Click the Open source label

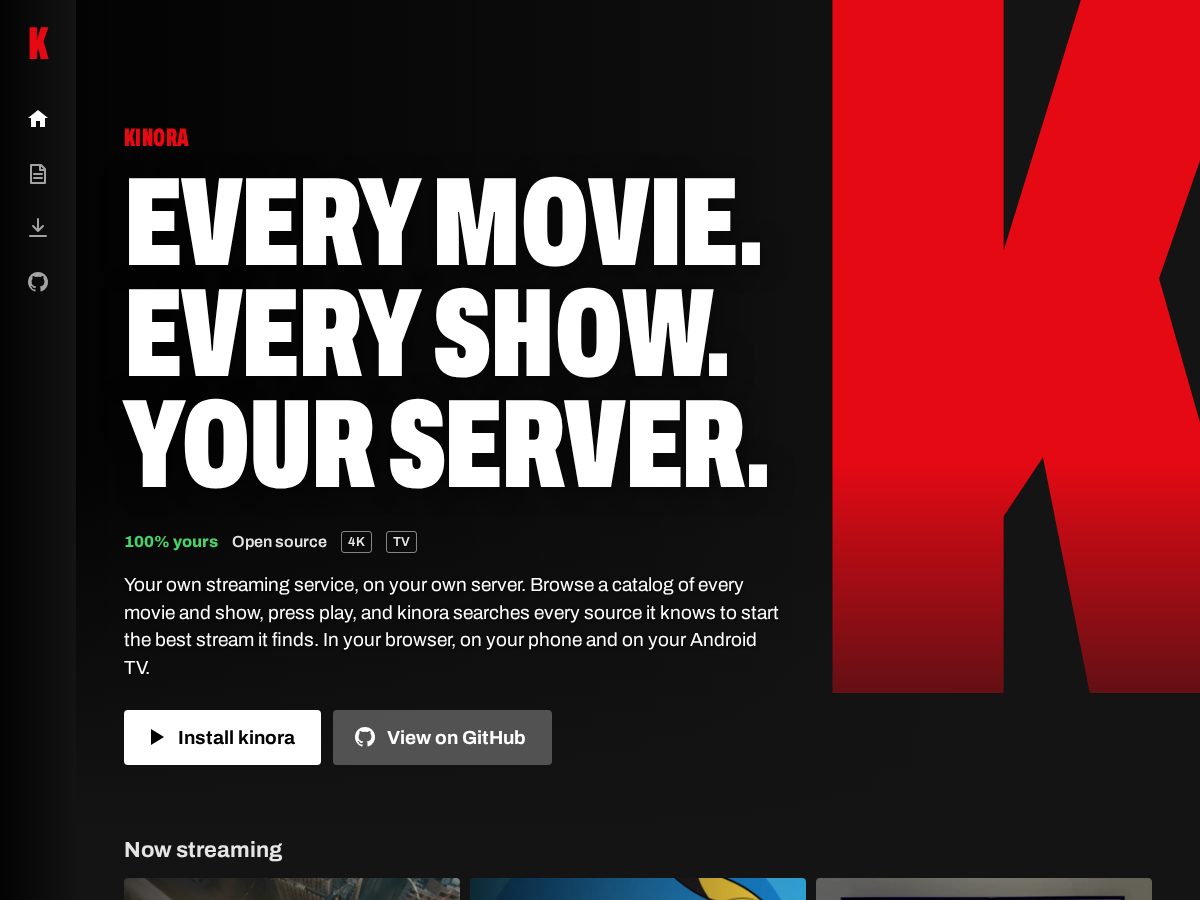[279, 542]
